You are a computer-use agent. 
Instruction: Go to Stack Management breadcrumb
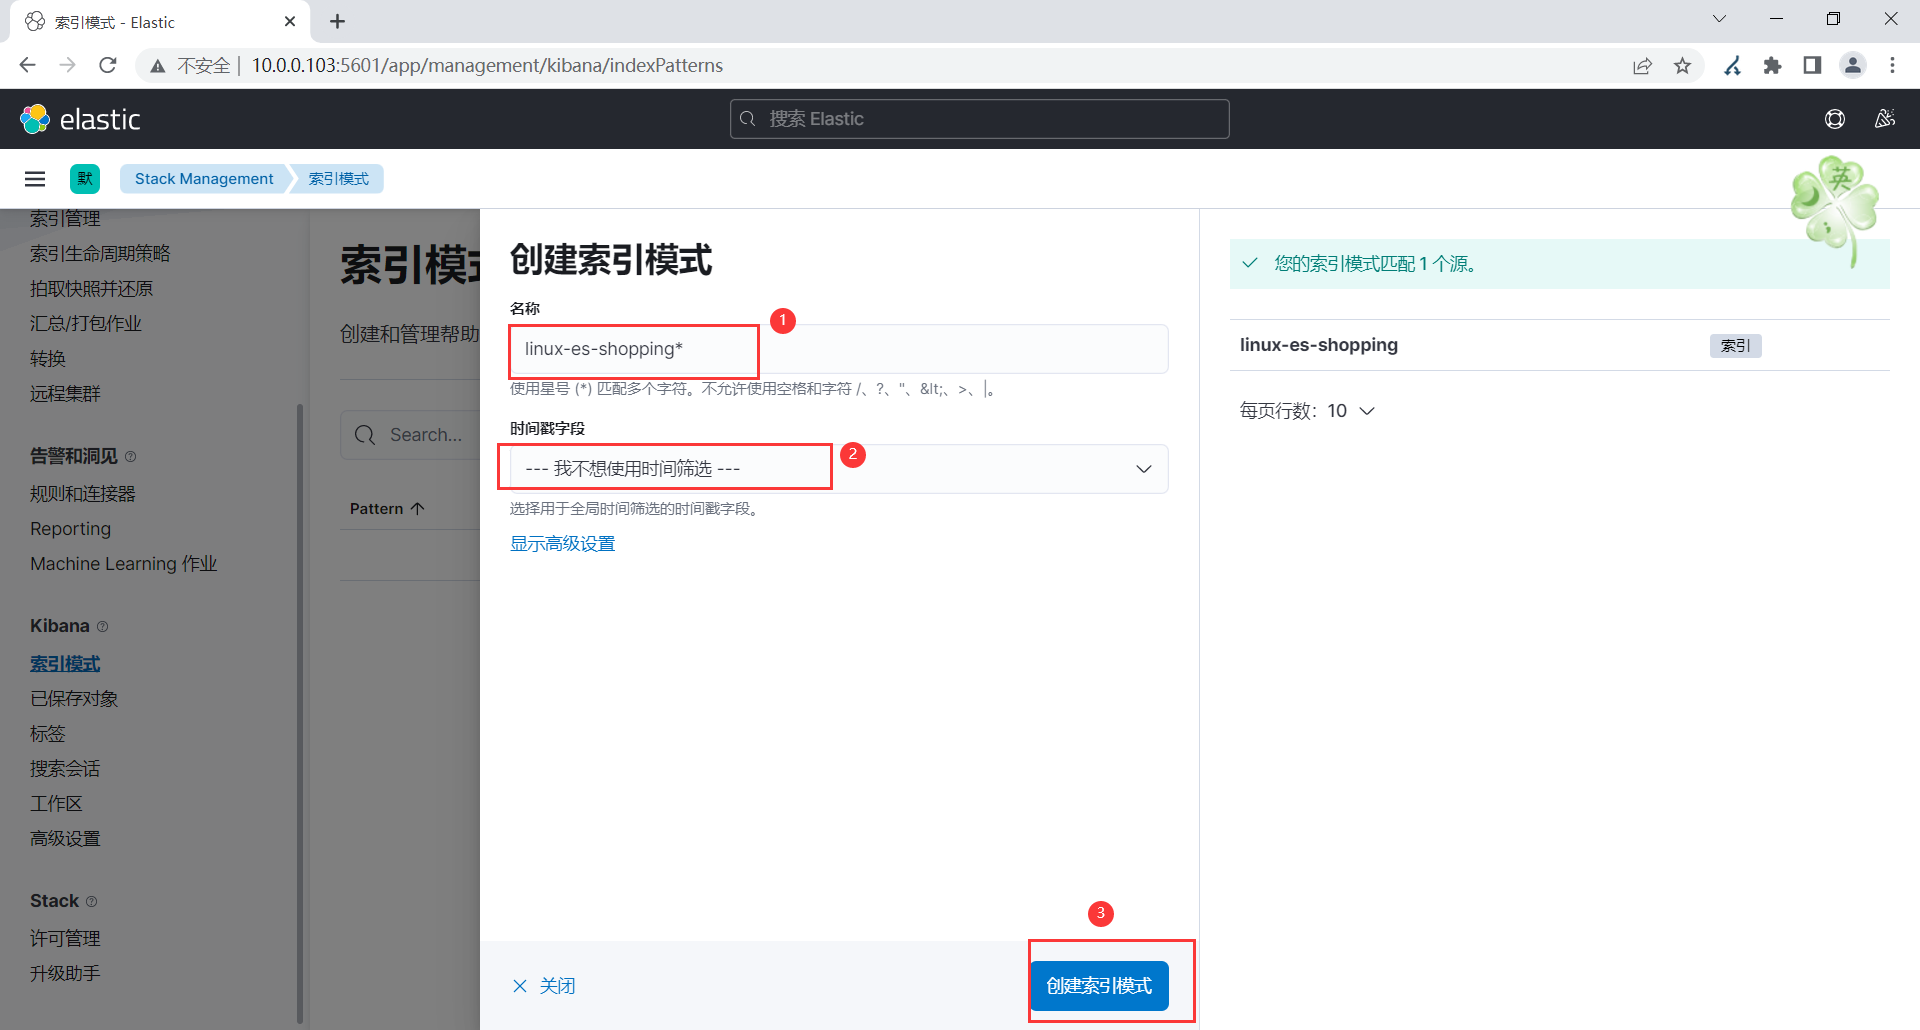pyautogui.click(x=204, y=179)
